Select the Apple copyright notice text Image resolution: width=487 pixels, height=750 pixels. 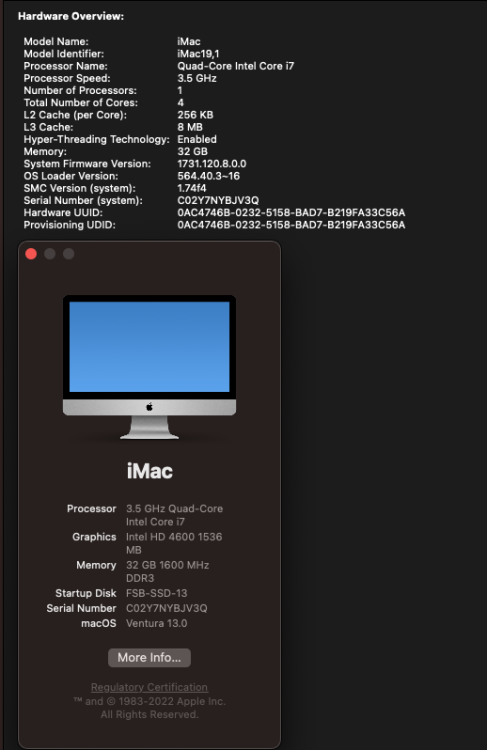[149, 708]
